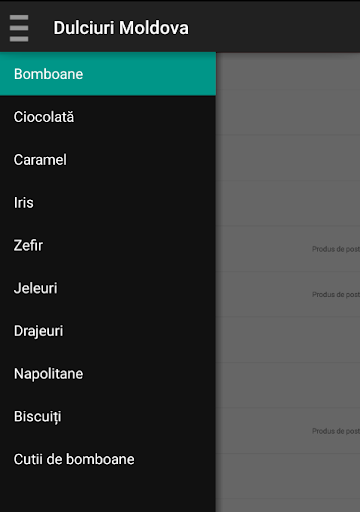Viewport: 360px width, 512px height.
Task: Tap the lowest 'Produs de post' label
Action: tap(336, 431)
